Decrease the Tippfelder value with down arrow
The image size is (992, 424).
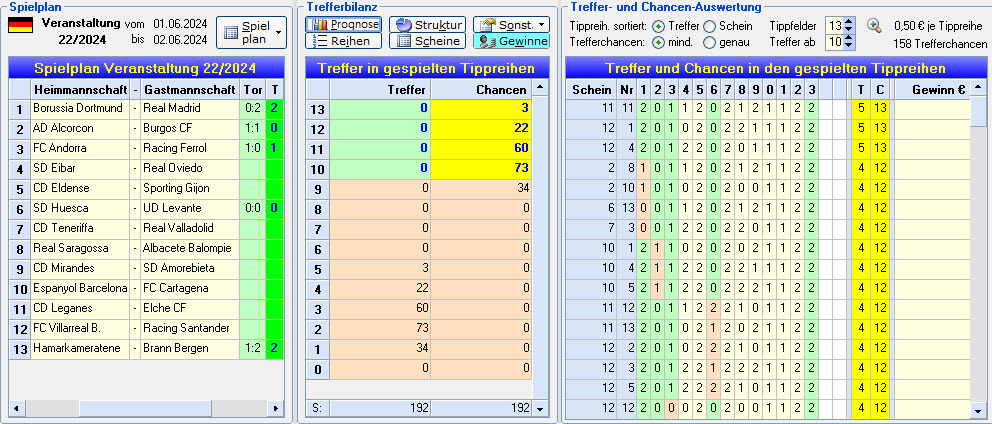tap(849, 30)
